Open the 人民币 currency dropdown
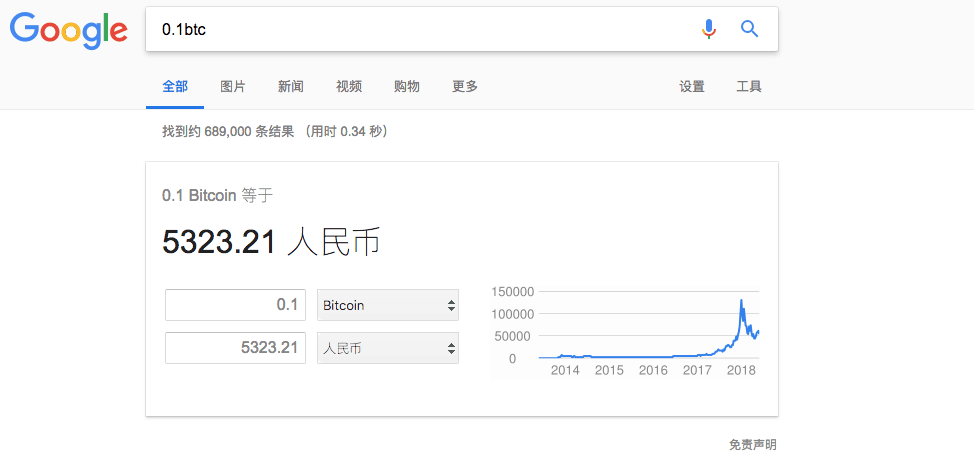 click(x=388, y=348)
